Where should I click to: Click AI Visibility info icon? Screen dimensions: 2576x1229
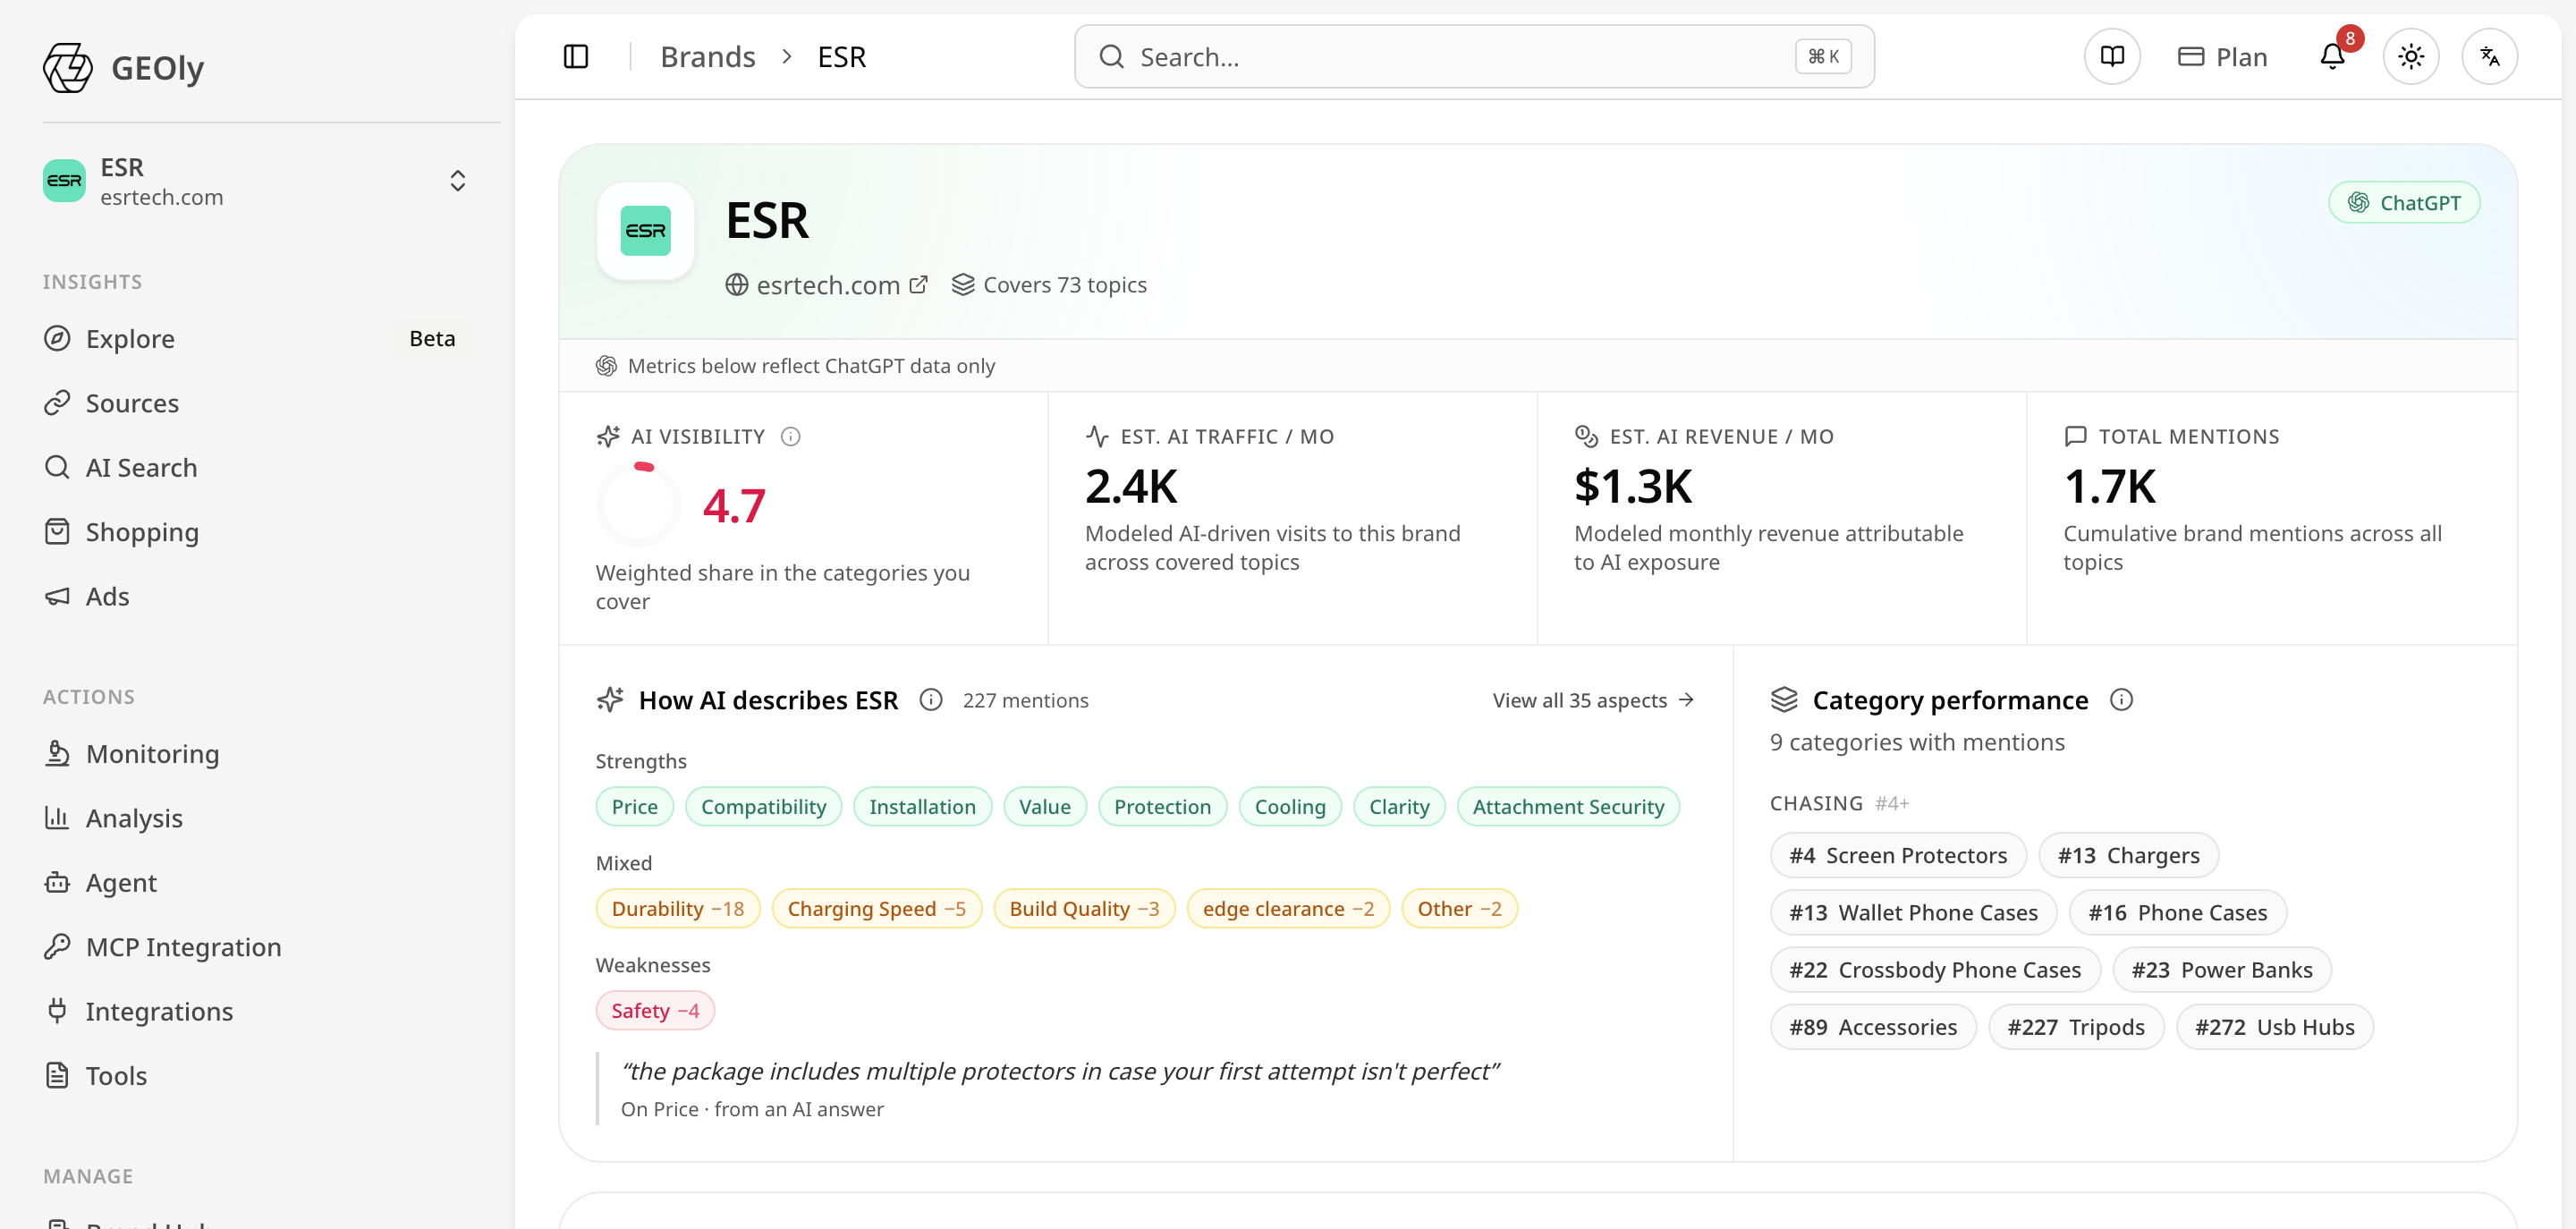791,436
